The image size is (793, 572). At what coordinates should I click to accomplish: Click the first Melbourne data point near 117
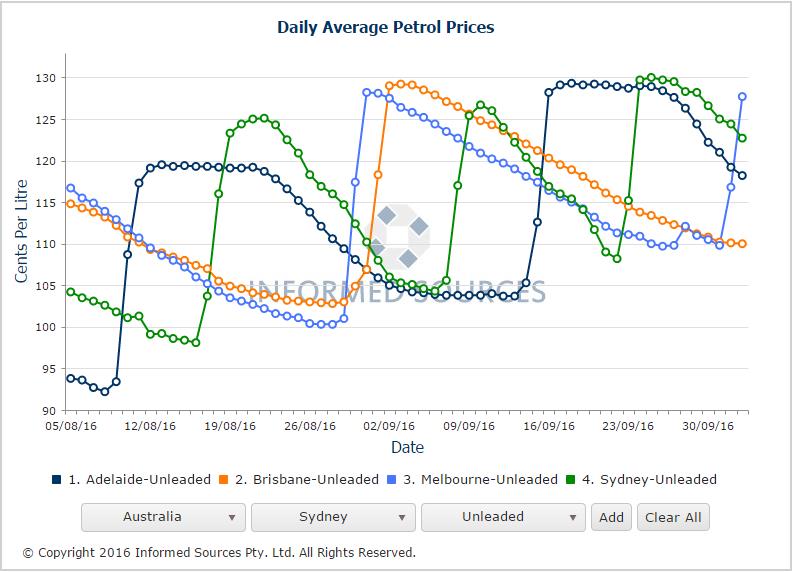pyautogui.click(x=71, y=188)
